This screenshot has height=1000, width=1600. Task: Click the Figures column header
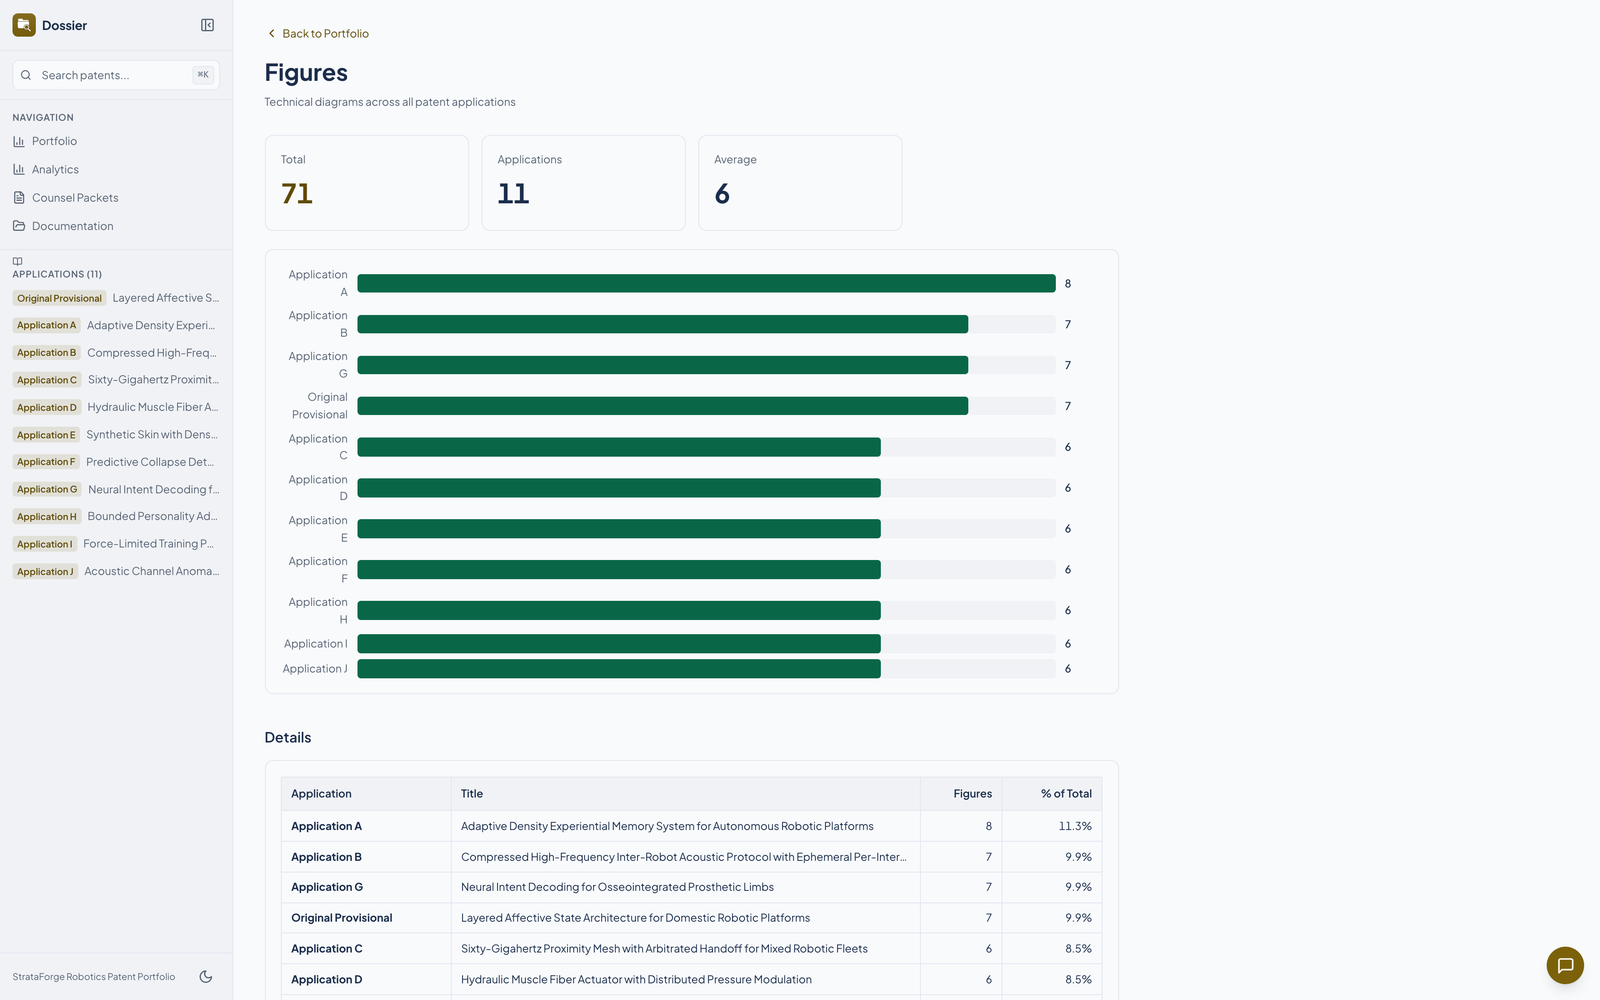(962, 794)
